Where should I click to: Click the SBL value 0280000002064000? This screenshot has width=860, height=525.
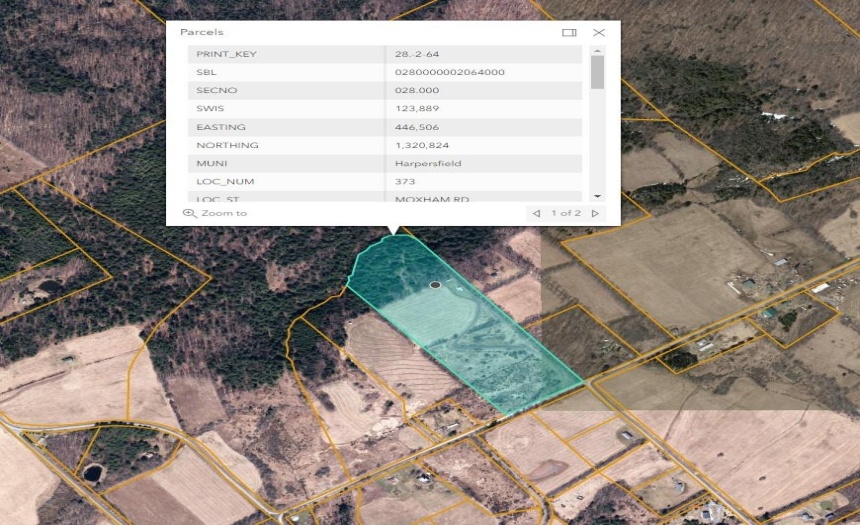point(449,72)
